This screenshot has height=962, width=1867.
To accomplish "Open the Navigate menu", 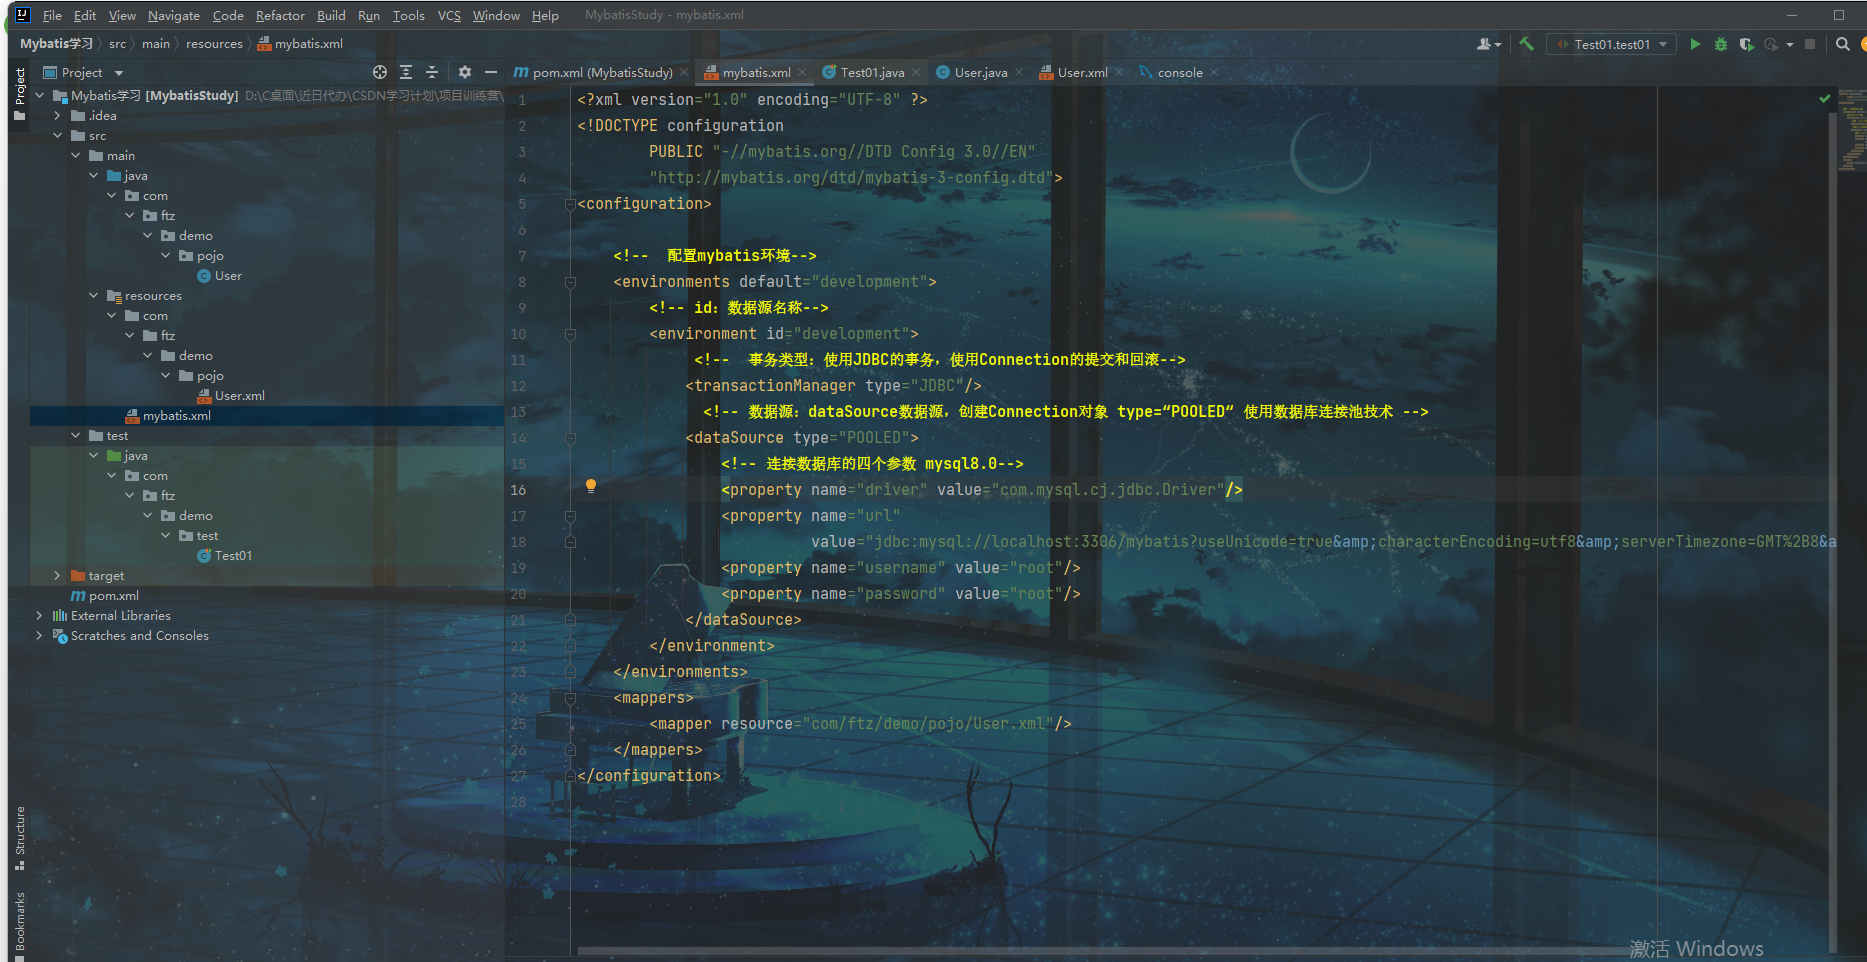I will (174, 15).
